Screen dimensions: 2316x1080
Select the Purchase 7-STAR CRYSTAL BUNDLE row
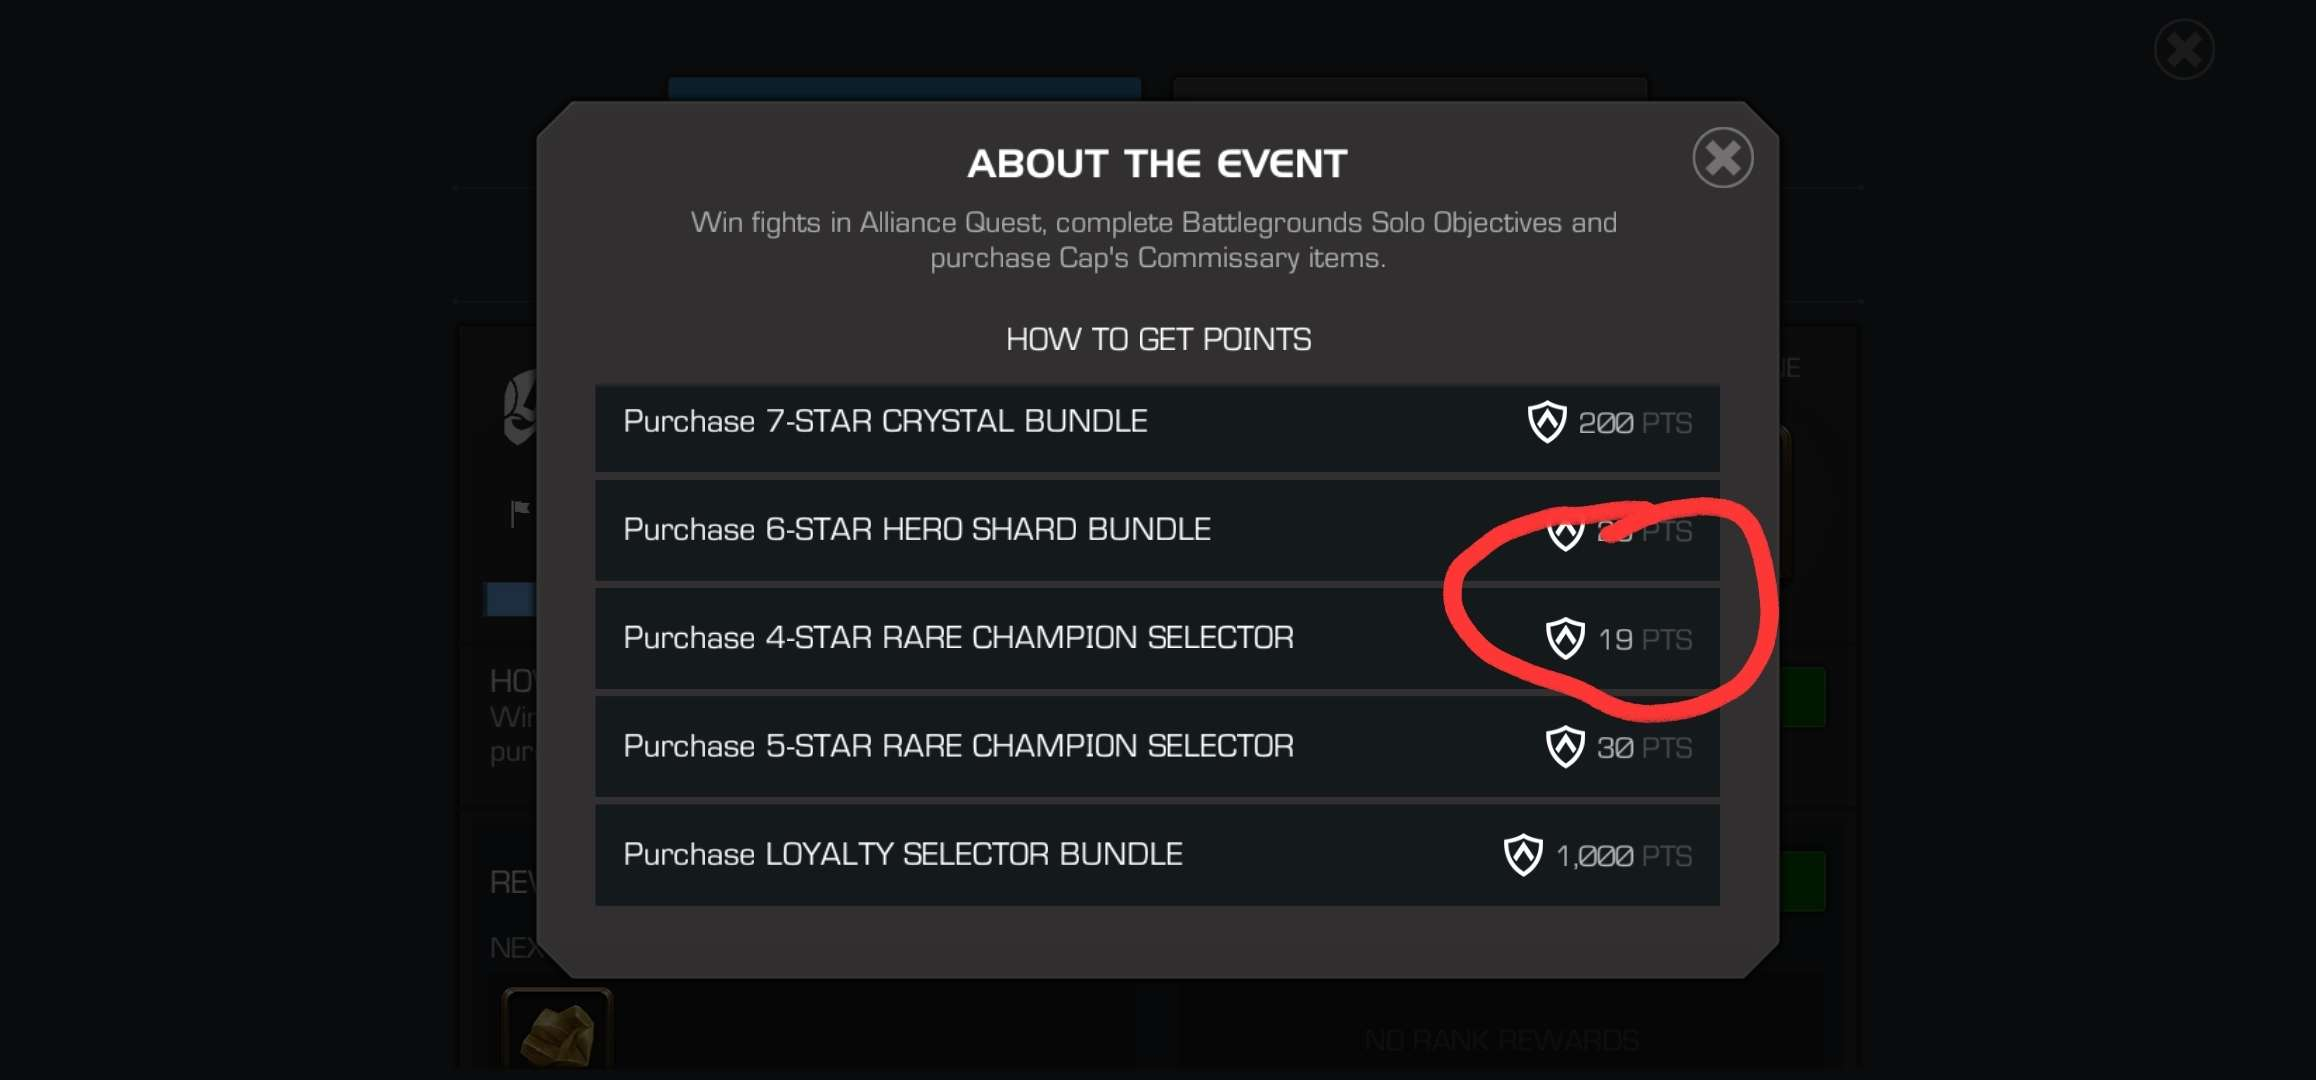click(1157, 426)
